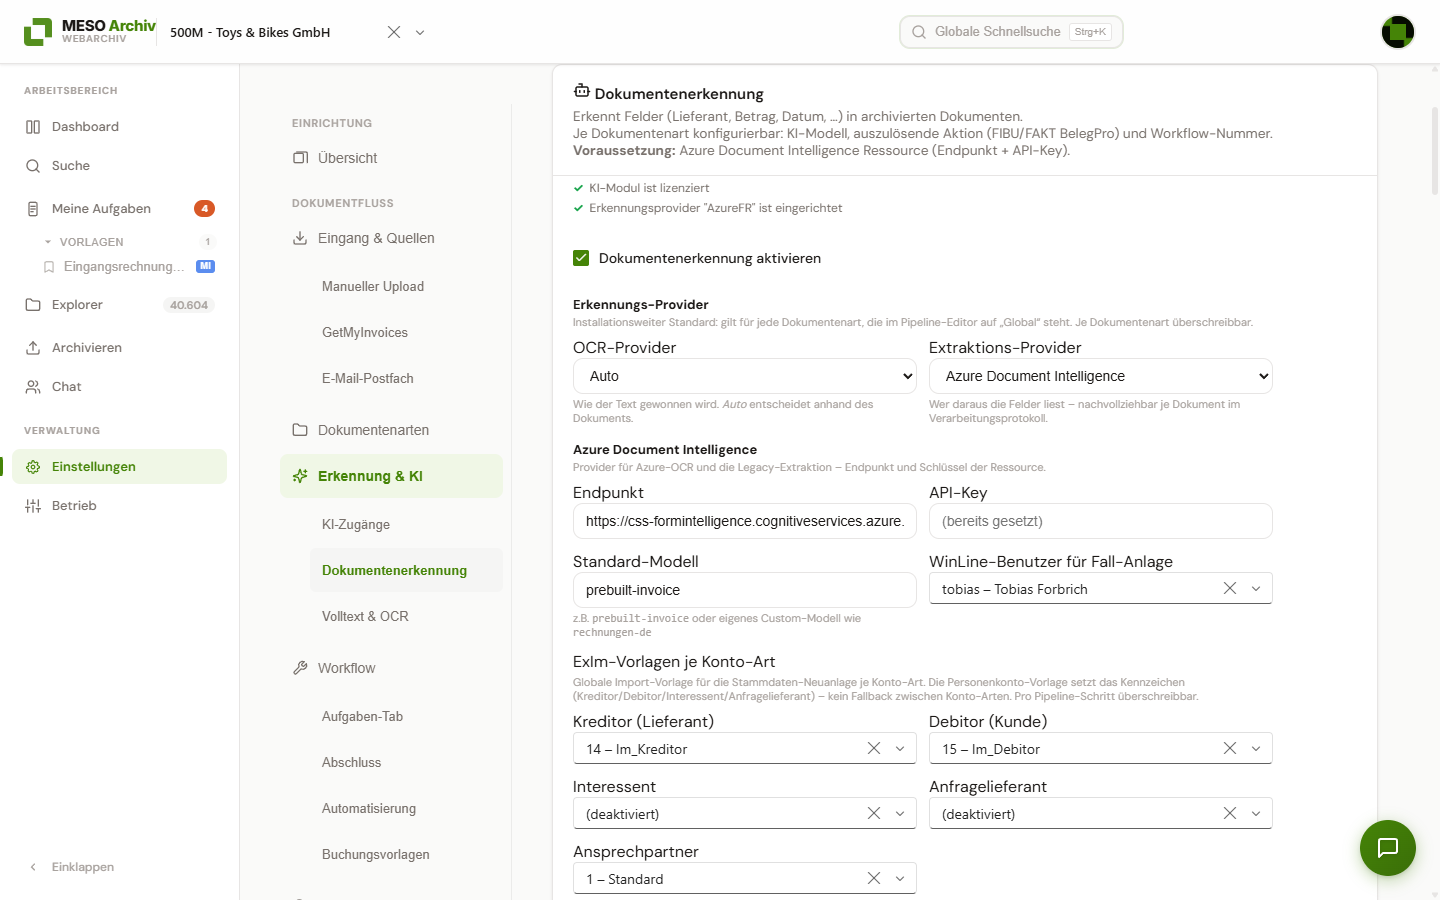This screenshot has width=1440, height=900.
Task: Open GetMyInvoices settings
Action: tap(406, 332)
